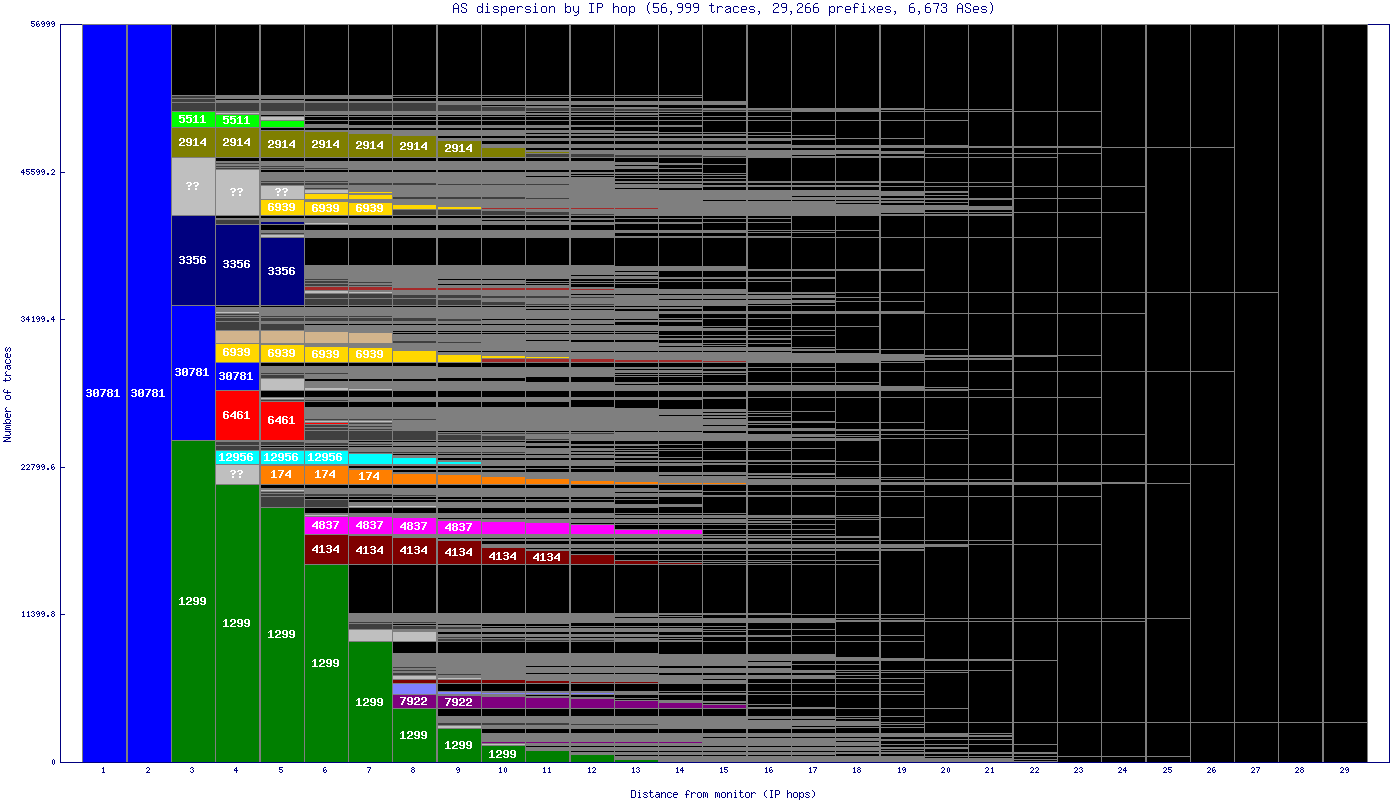
Task: Click the maroon 4134 block in hop 11
Action: (x=547, y=557)
